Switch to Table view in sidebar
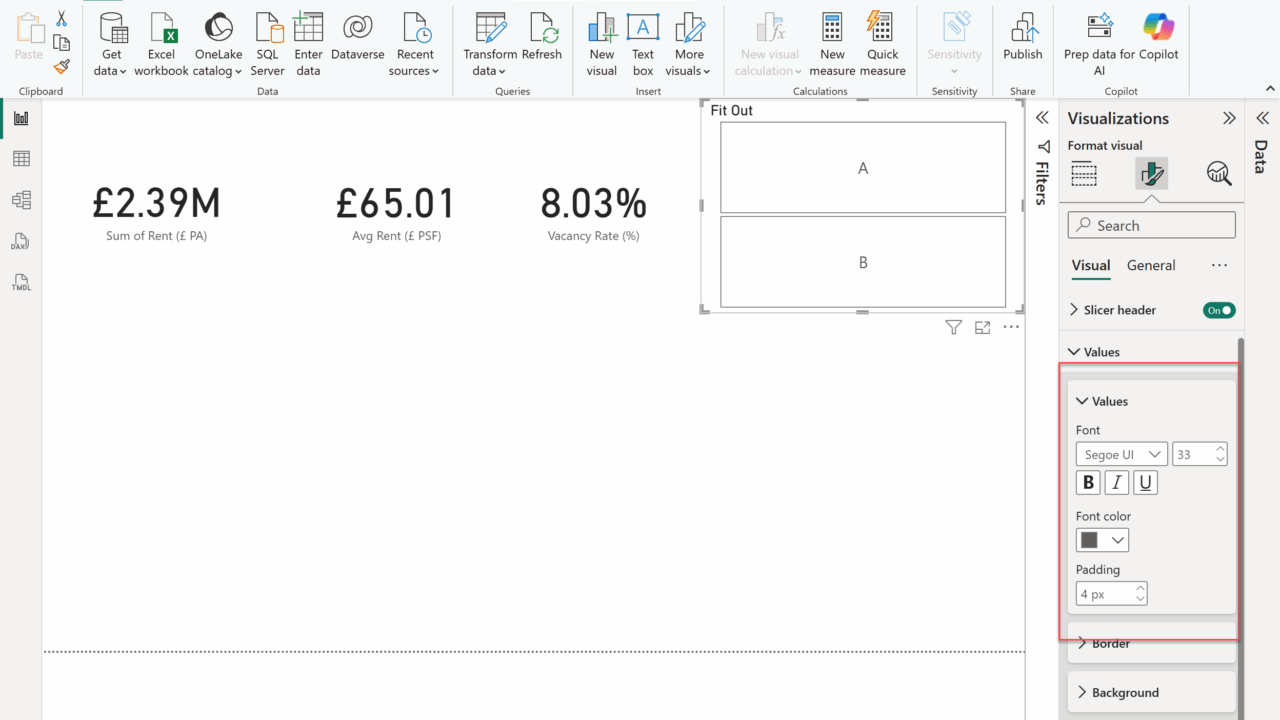The image size is (1280, 720). [21, 159]
